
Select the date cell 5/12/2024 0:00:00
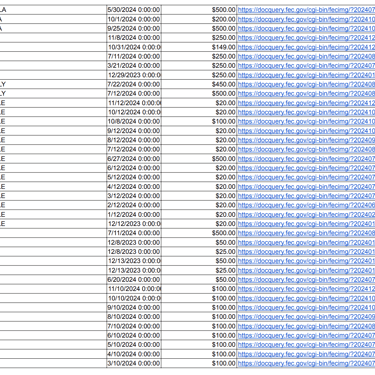click(134, 177)
